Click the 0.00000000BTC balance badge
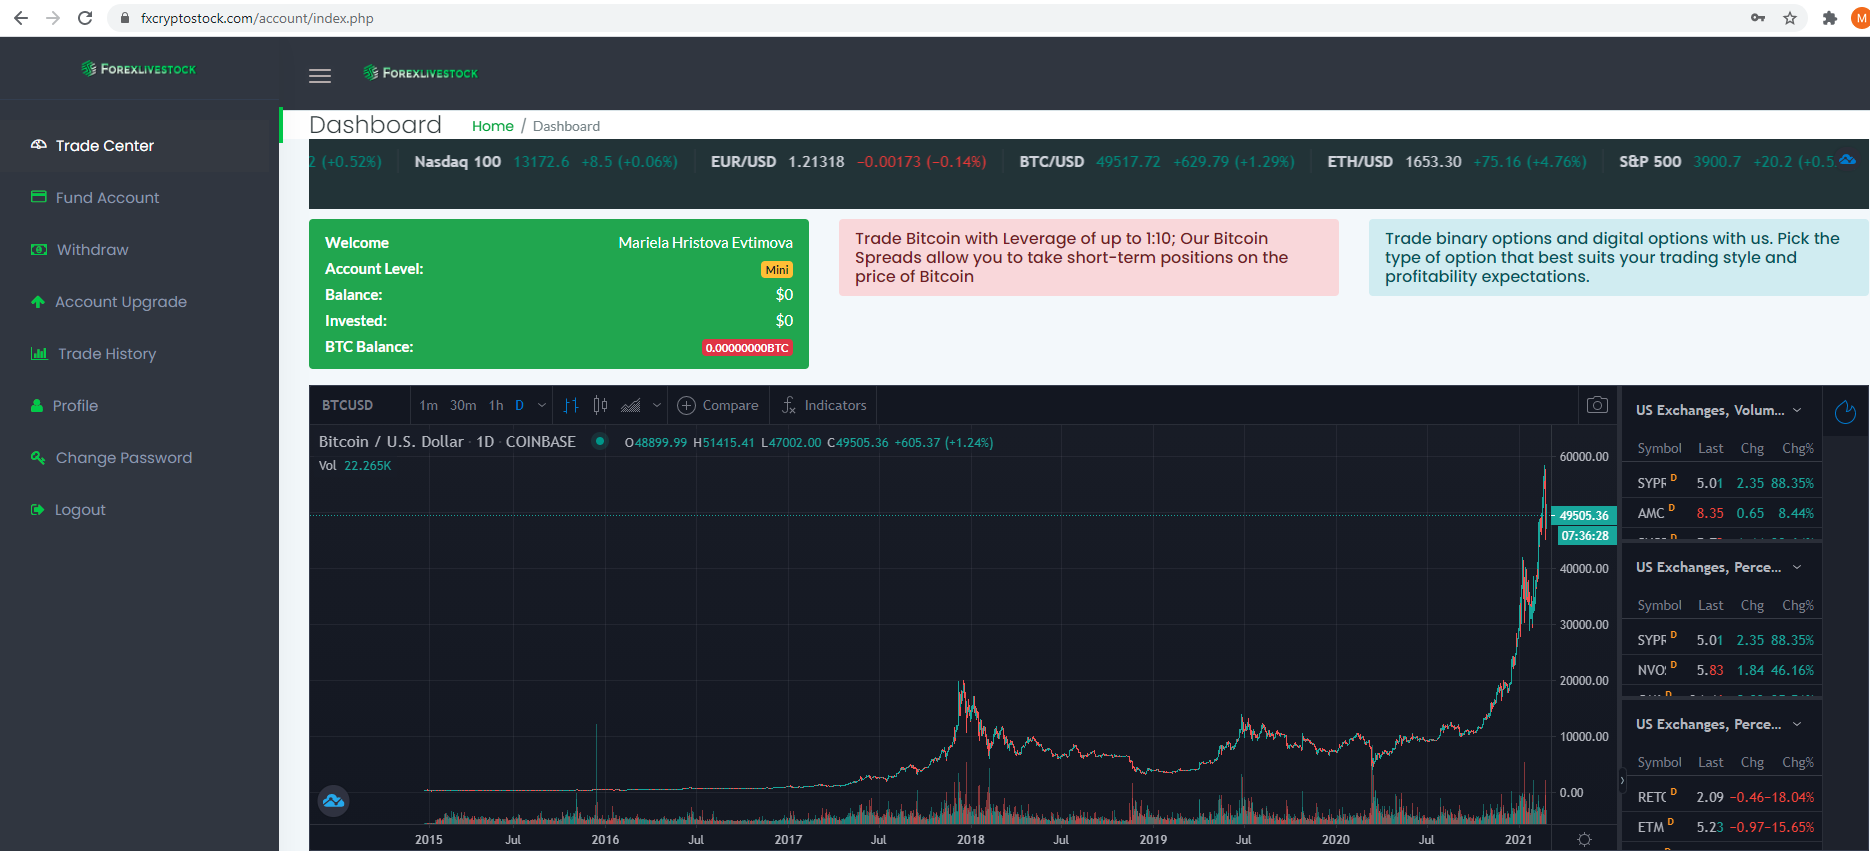1870x851 pixels. point(748,348)
